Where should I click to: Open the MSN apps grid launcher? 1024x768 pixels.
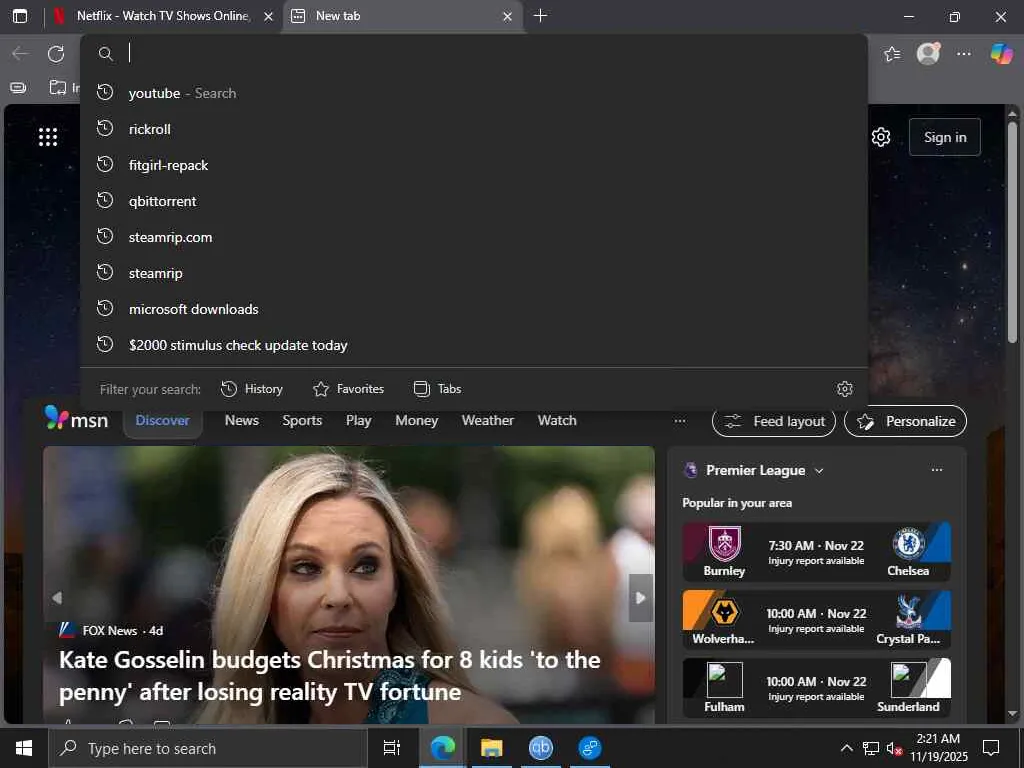pyautogui.click(x=48, y=137)
